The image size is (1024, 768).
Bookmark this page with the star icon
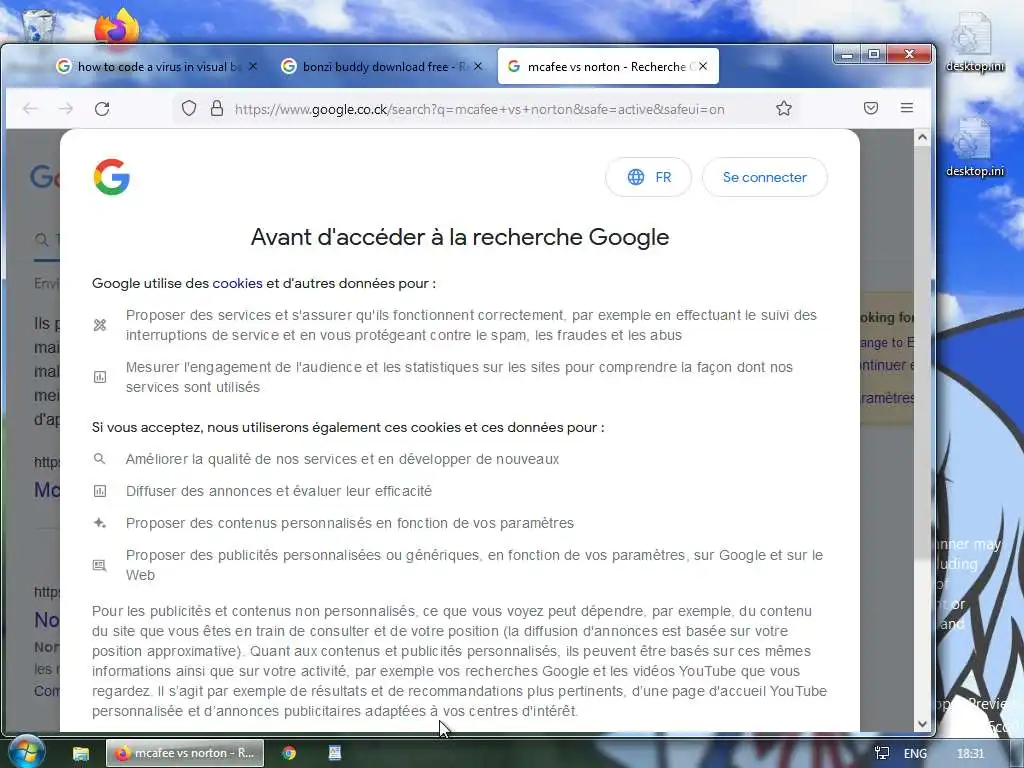tap(784, 108)
